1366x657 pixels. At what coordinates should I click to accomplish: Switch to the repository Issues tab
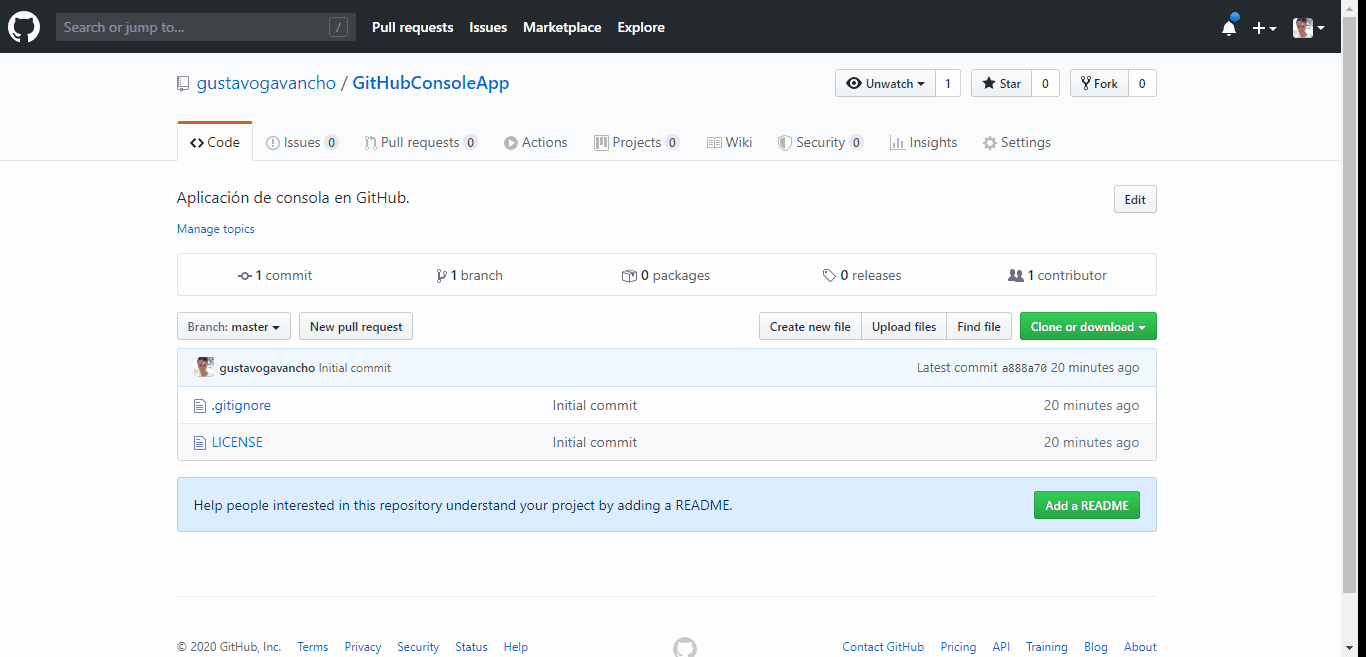302,142
